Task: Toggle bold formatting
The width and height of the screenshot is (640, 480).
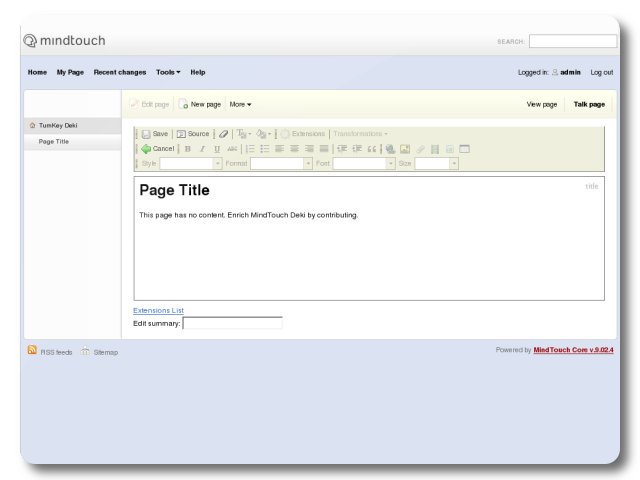Action: click(x=187, y=149)
